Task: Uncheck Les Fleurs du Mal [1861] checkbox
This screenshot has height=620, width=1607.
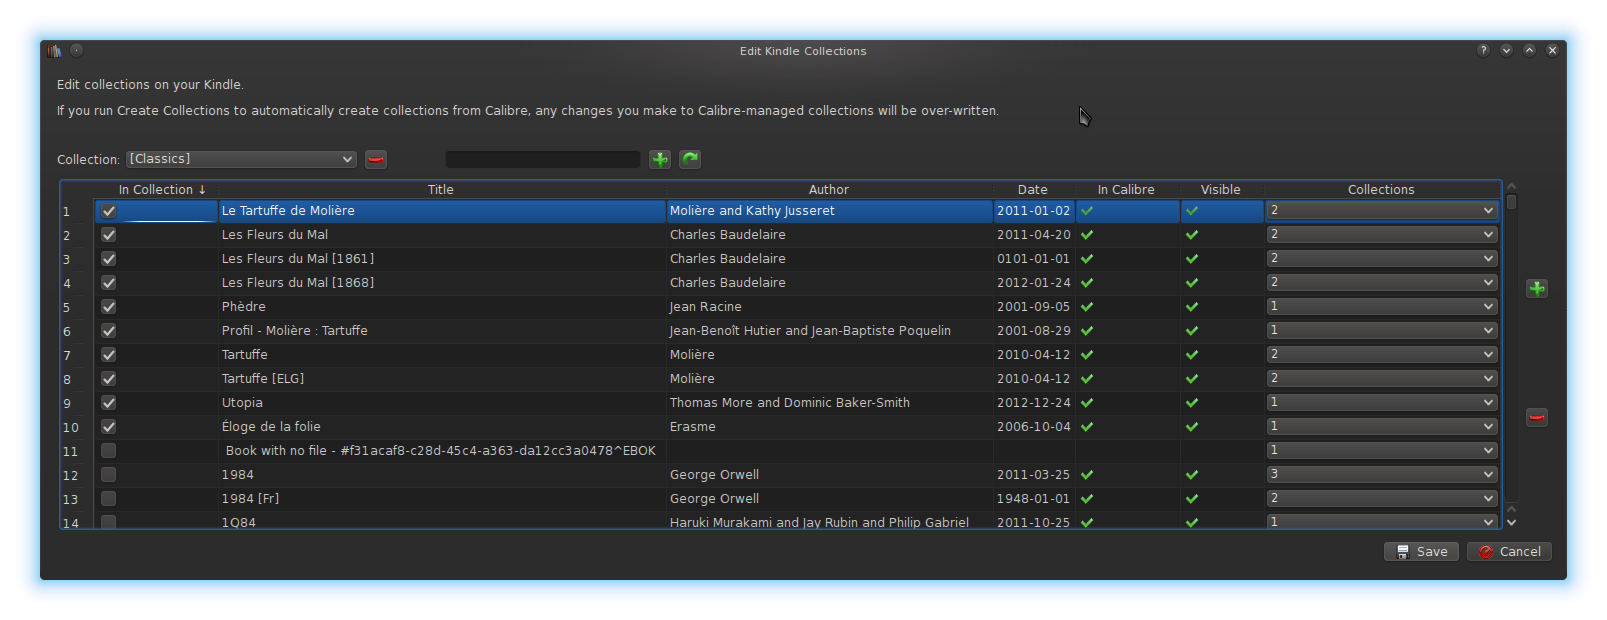Action: [x=109, y=259]
